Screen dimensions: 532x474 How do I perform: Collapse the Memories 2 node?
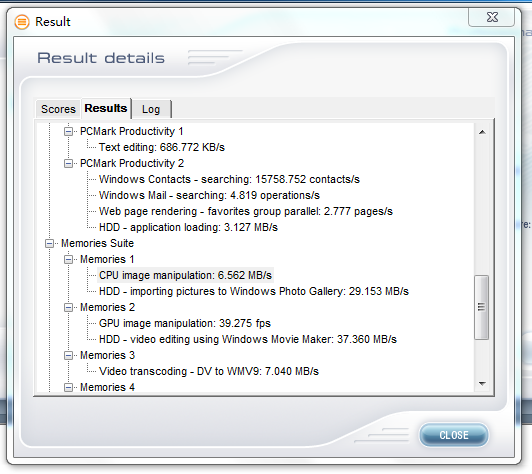coord(69,307)
